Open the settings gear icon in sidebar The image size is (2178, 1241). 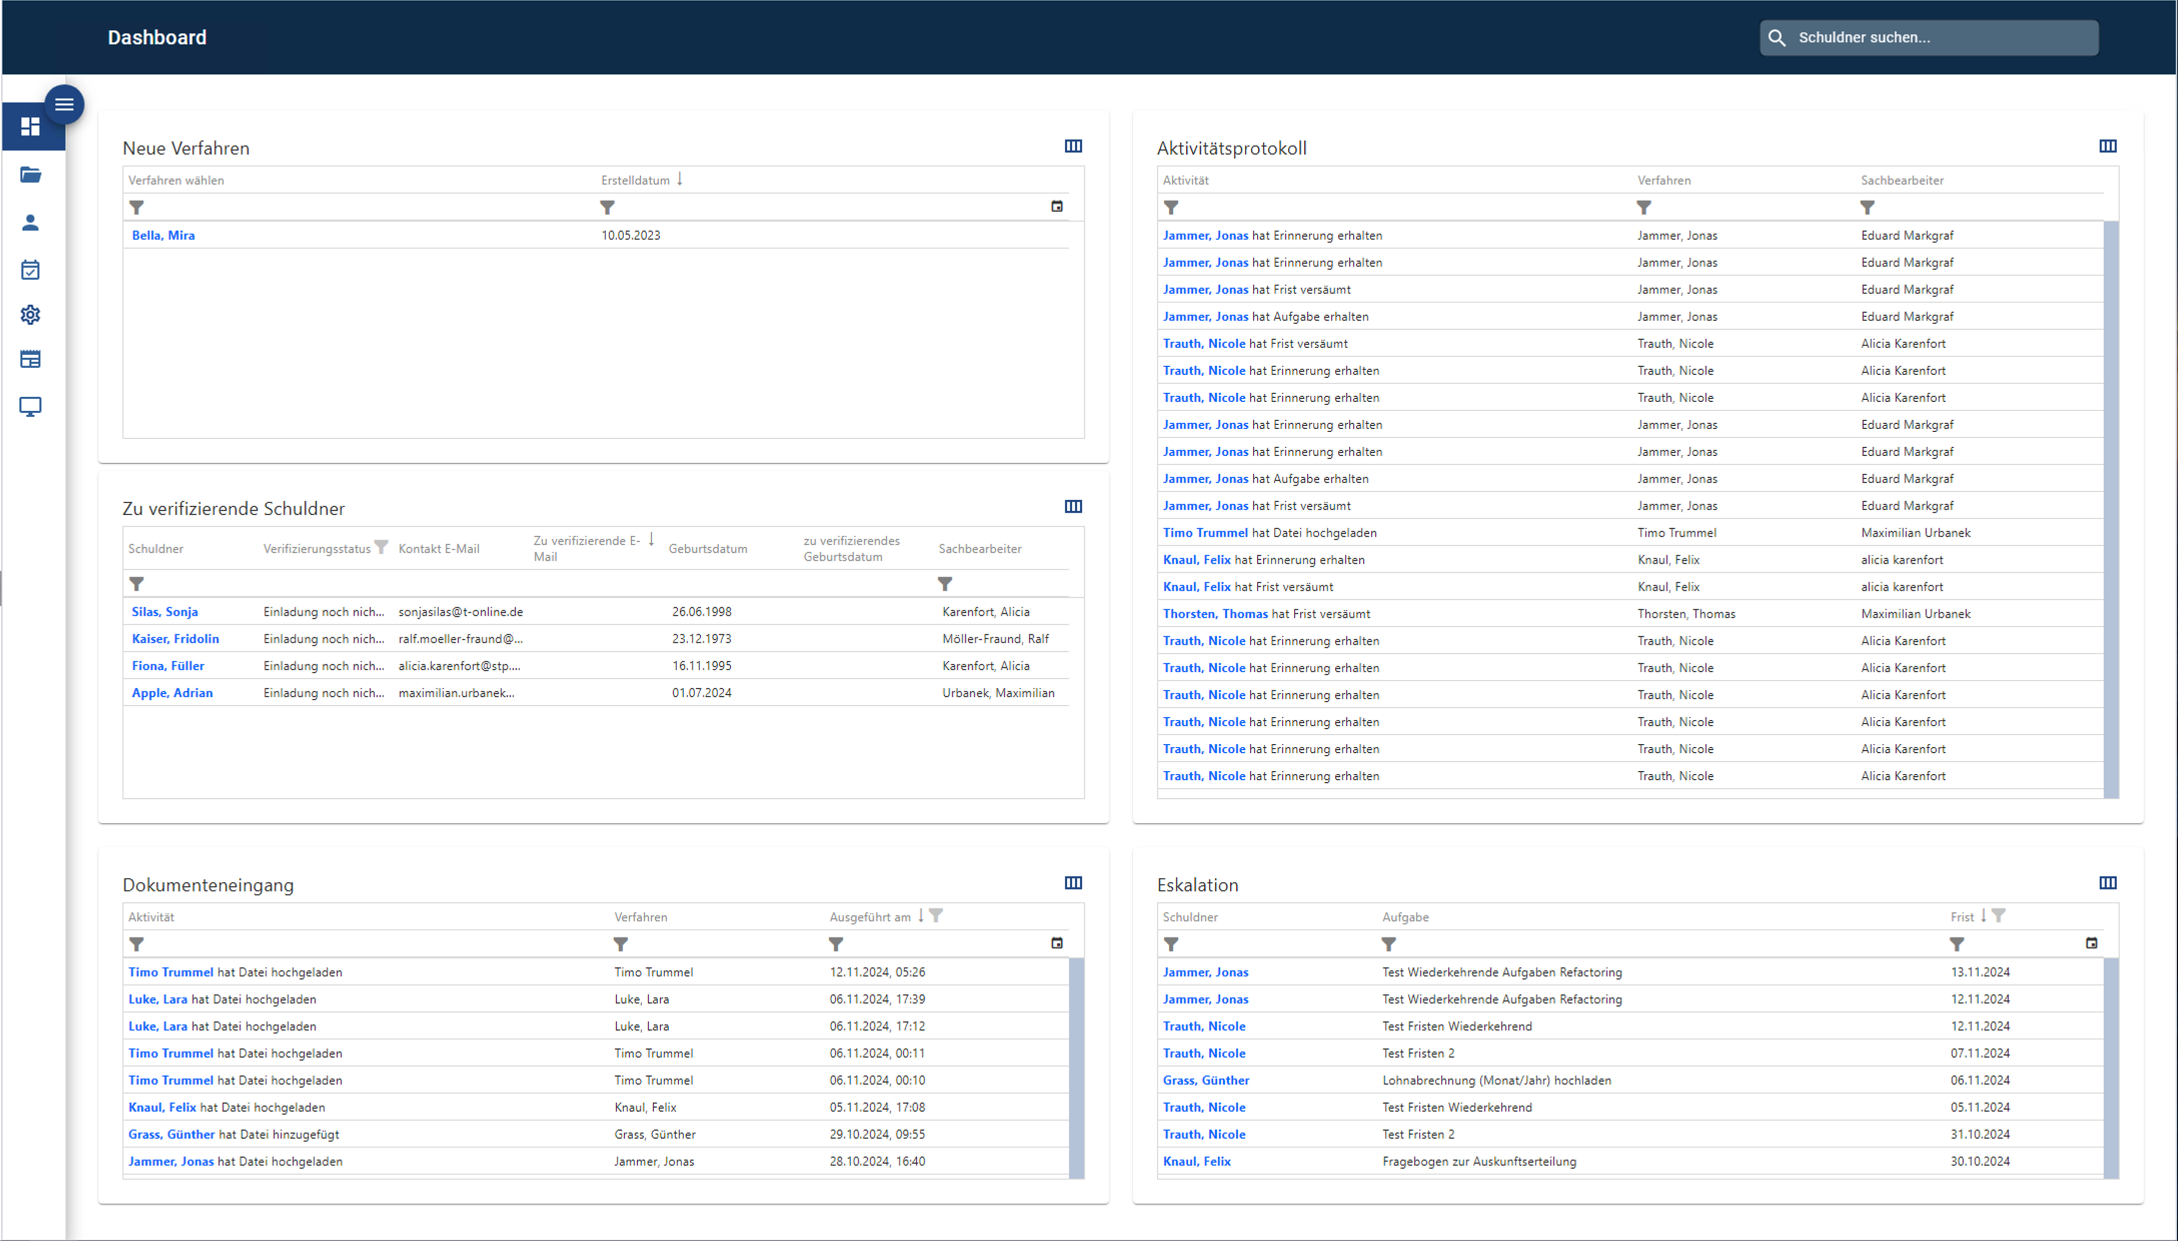[31, 315]
